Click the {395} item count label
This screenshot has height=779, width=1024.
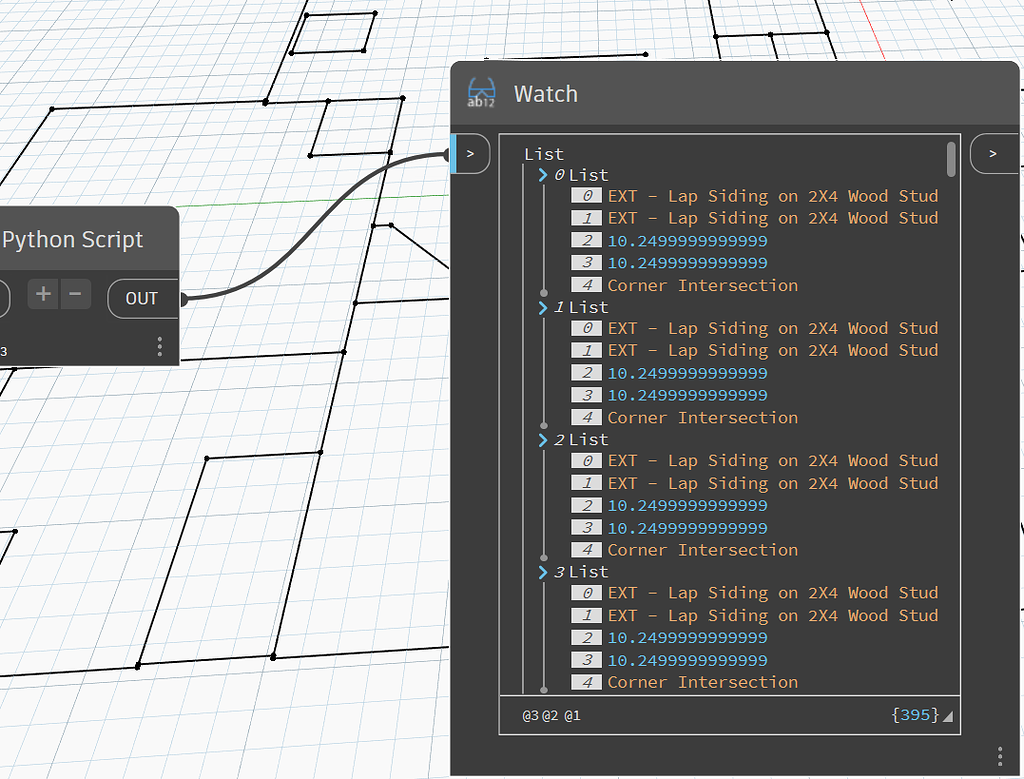click(x=916, y=715)
